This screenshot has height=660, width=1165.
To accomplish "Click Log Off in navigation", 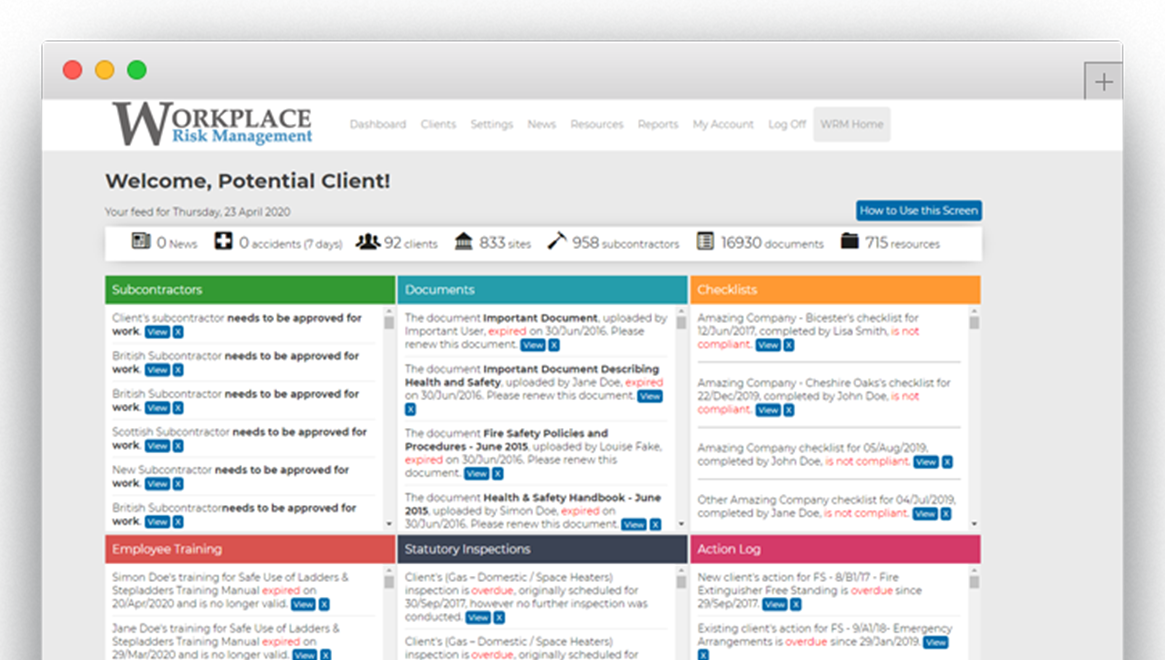I will [x=787, y=124].
